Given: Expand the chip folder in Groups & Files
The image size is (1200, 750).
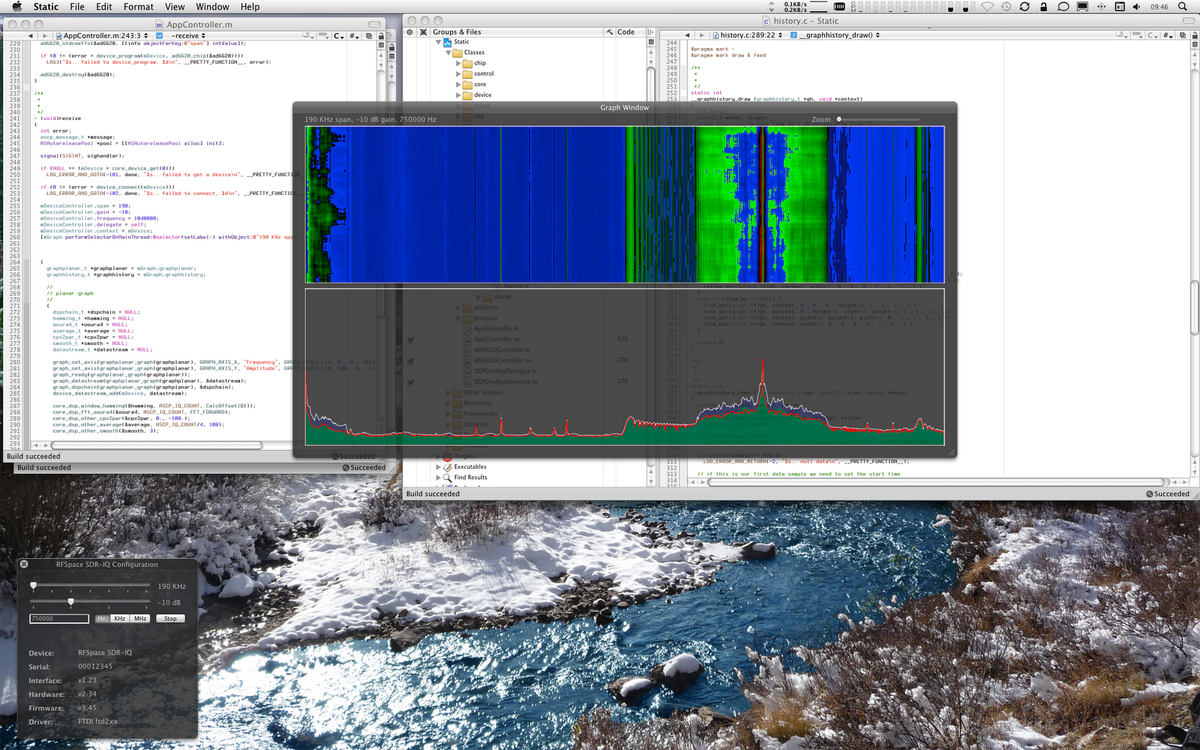Looking at the screenshot, I should (x=458, y=62).
